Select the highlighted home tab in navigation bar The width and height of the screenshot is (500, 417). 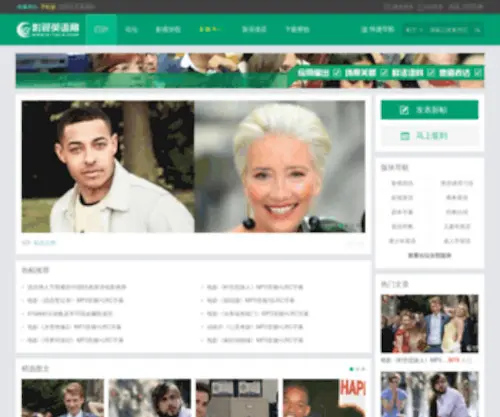click(x=101, y=29)
